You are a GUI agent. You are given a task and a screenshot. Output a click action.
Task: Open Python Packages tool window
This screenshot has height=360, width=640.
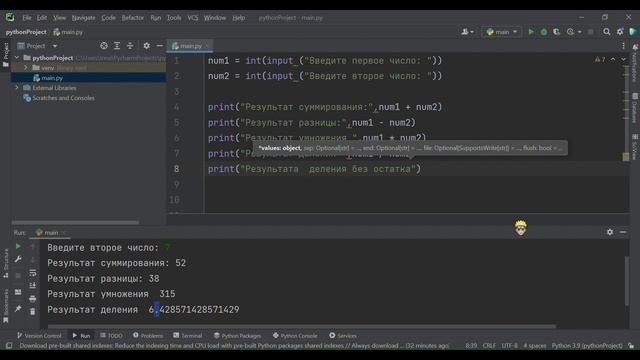point(238,336)
